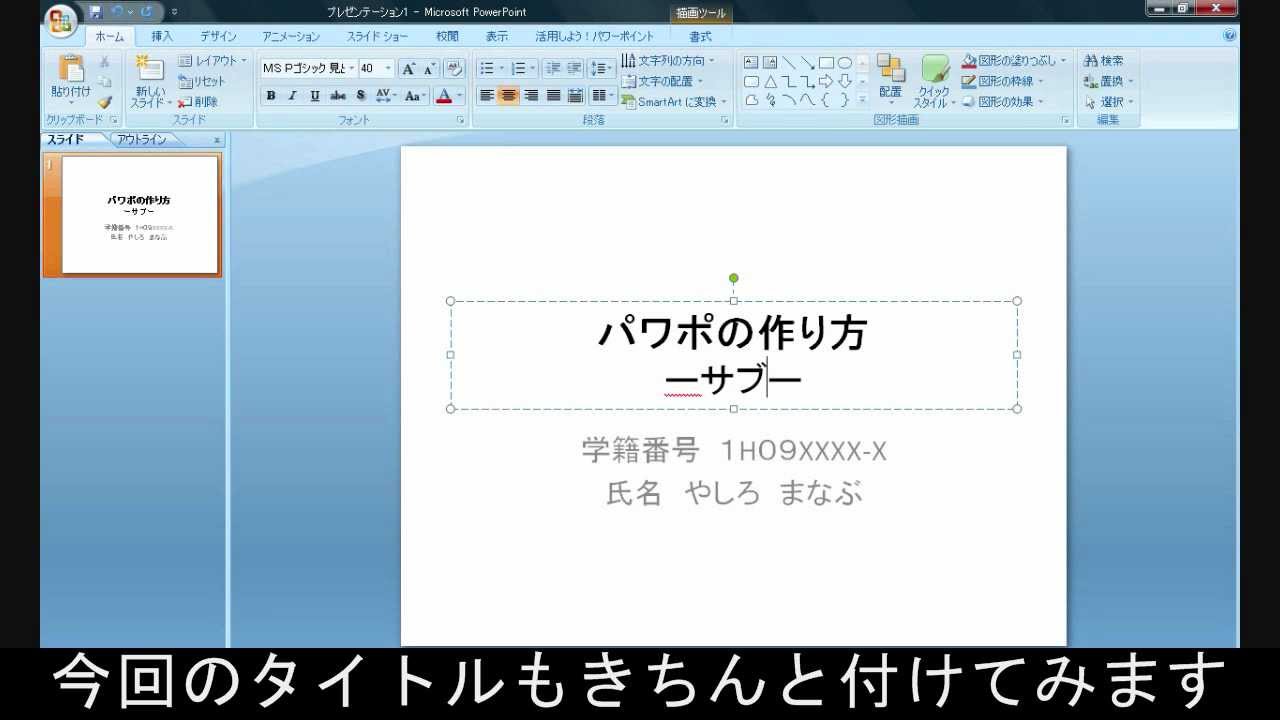1280x720 pixels.
Task: Click the Reset (リセット) button
Action: point(202,82)
